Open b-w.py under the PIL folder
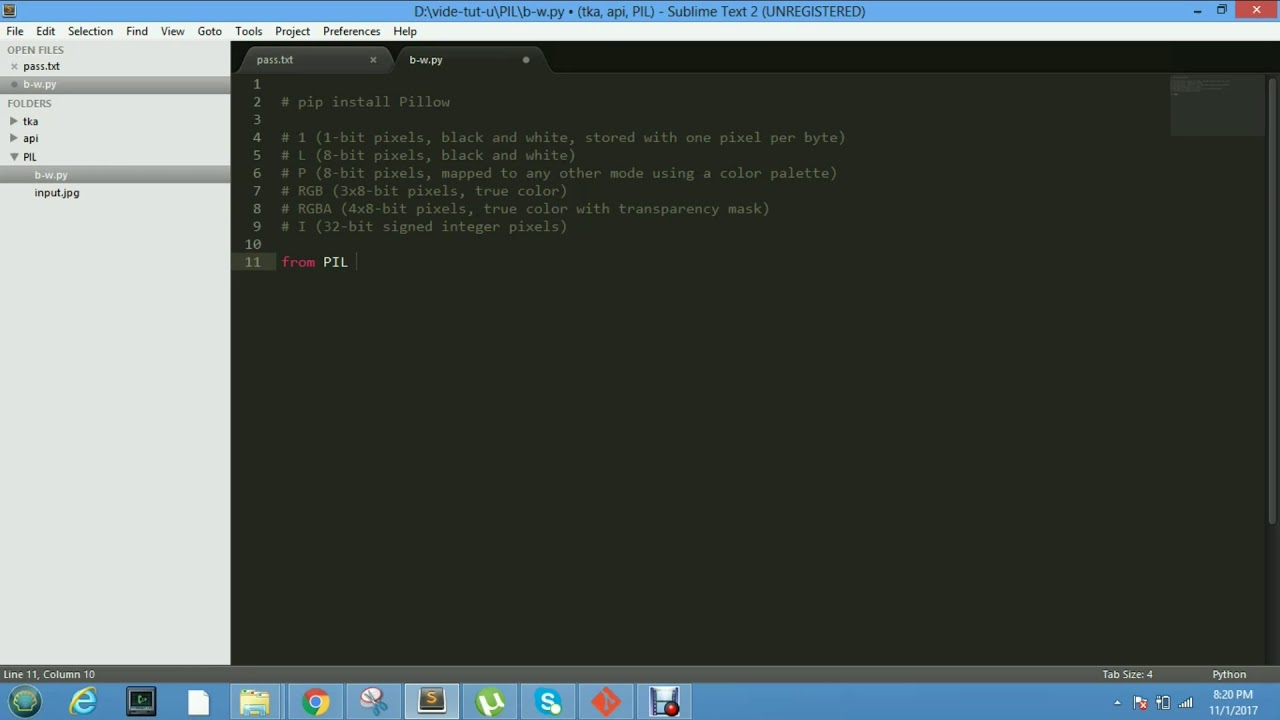The image size is (1280, 720). [51, 175]
